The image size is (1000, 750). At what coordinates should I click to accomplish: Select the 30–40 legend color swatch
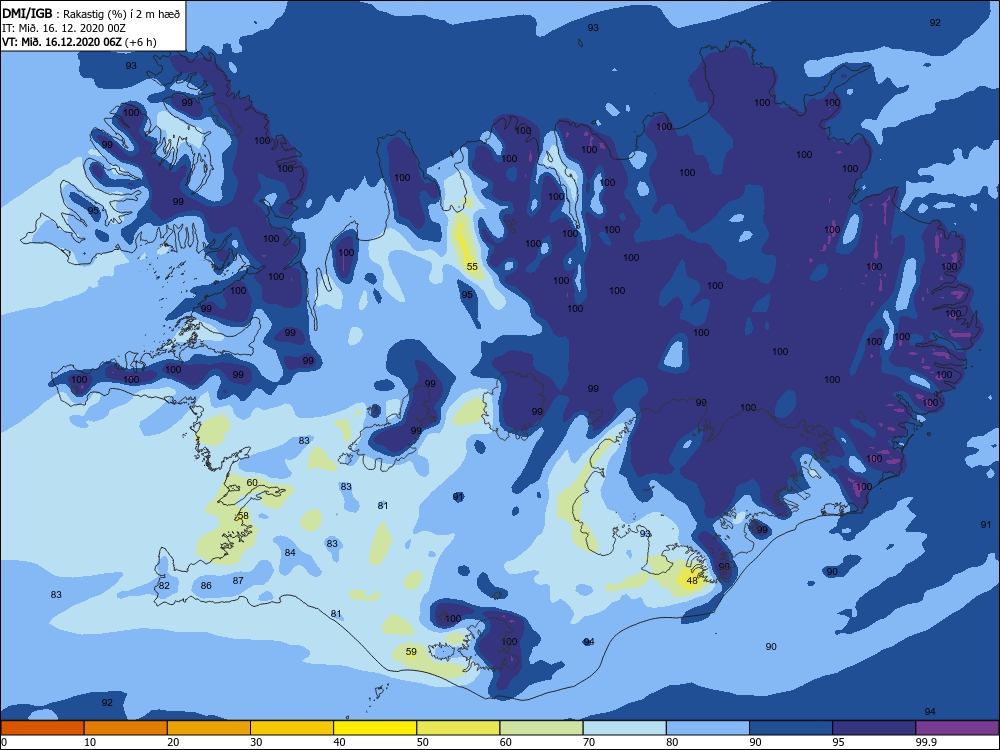(x=292, y=728)
